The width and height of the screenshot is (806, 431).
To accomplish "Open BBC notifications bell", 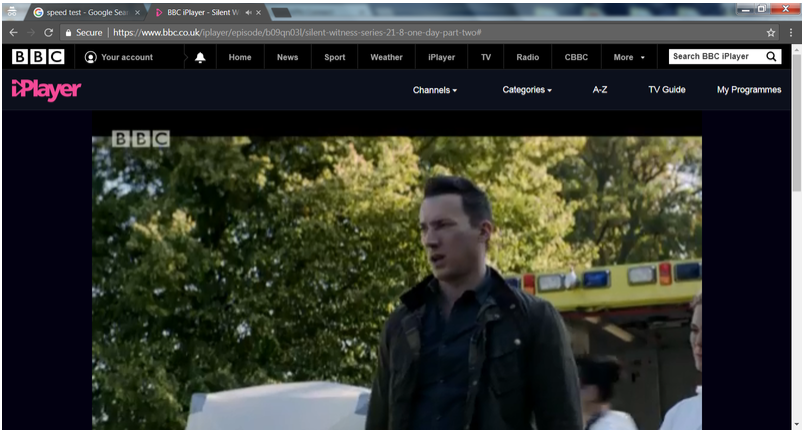I will [200, 57].
